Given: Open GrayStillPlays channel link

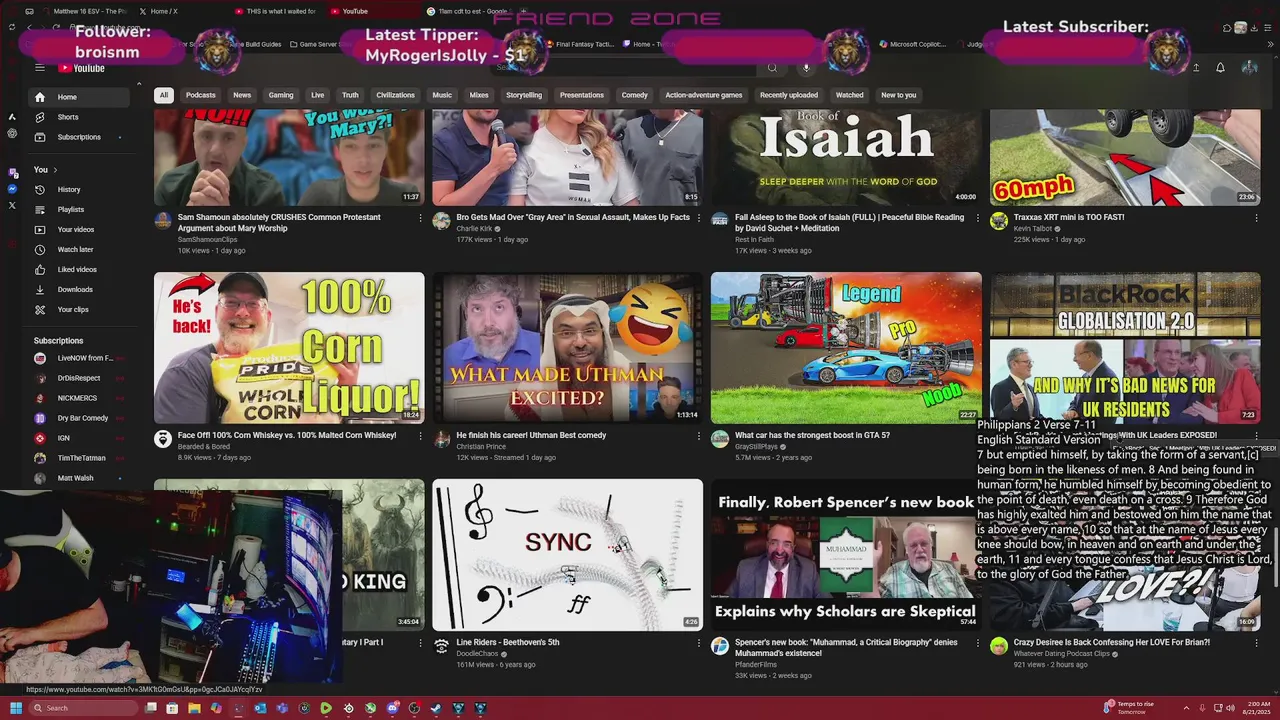Looking at the screenshot, I should (x=755, y=447).
